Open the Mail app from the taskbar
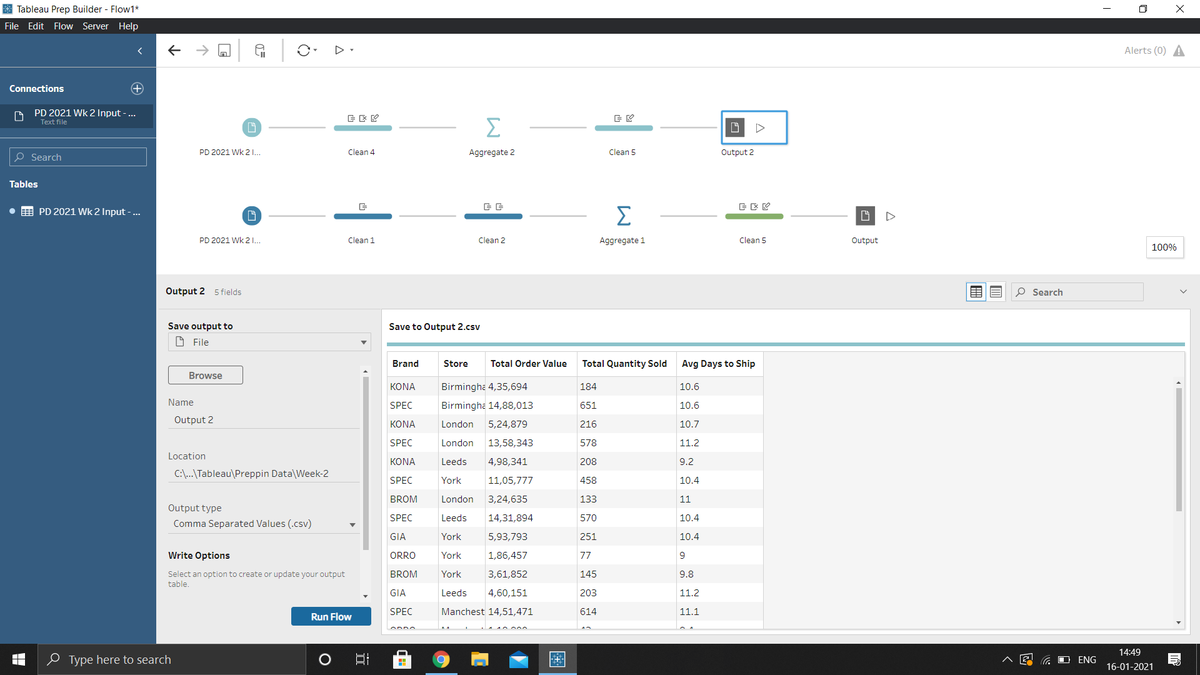Viewport: 1200px width, 675px height. [x=519, y=660]
